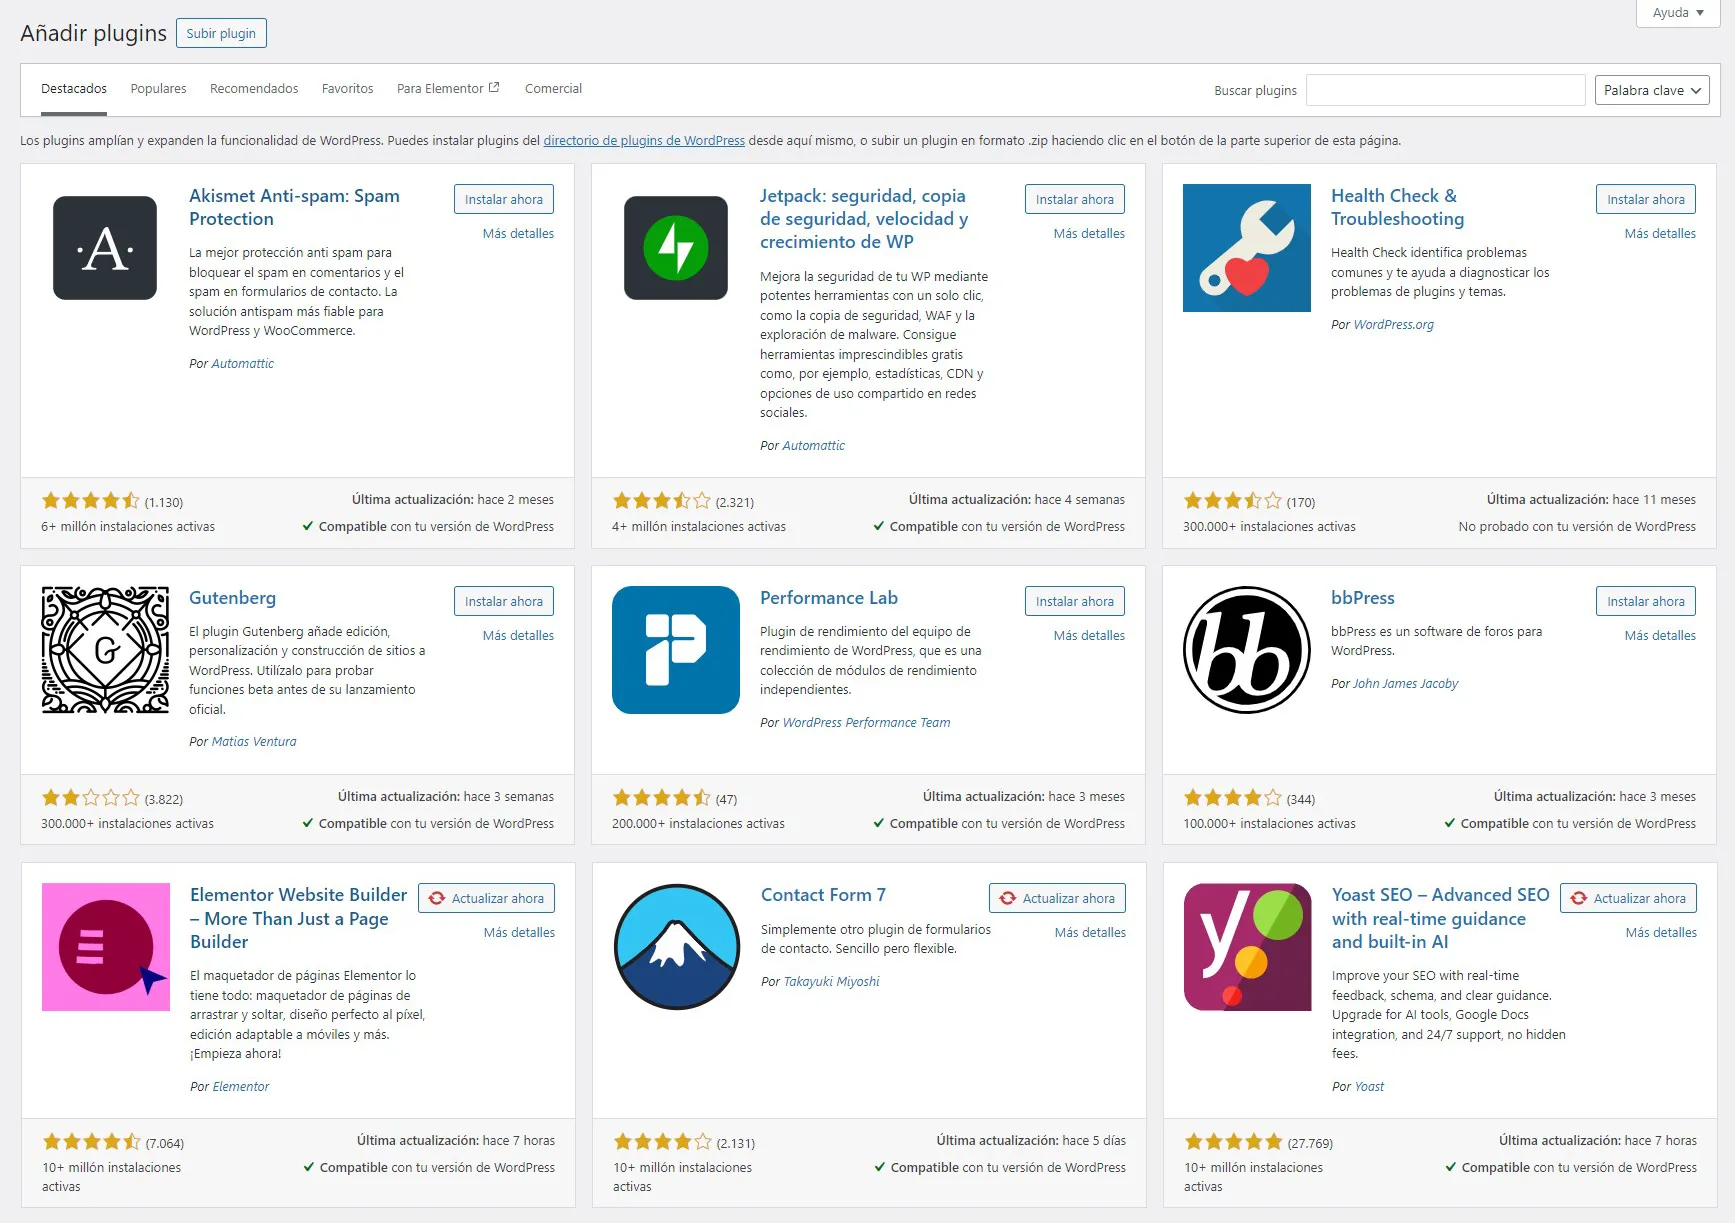The image size is (1735, 1223).
Task: Click the Gutenberg plugin logo
Action: pyautogui.click(x=105, y=650)
